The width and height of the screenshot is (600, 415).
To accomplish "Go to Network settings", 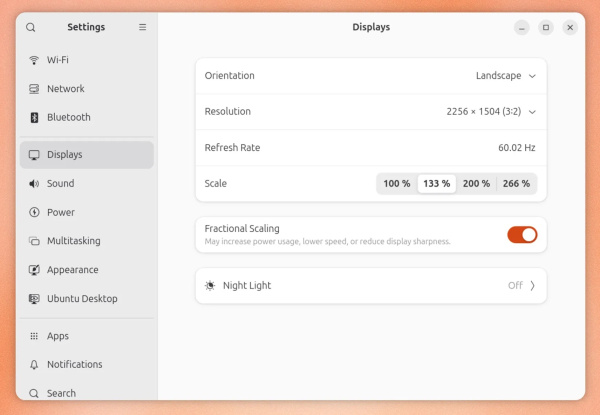I will coord(66,89).
